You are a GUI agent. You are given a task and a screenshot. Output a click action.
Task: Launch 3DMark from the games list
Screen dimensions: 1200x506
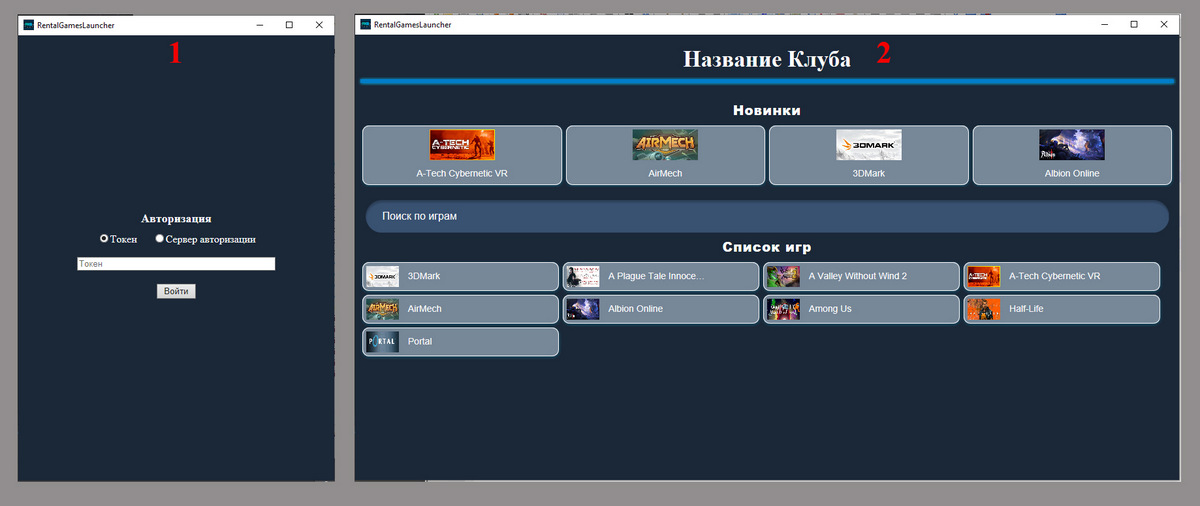460,277
